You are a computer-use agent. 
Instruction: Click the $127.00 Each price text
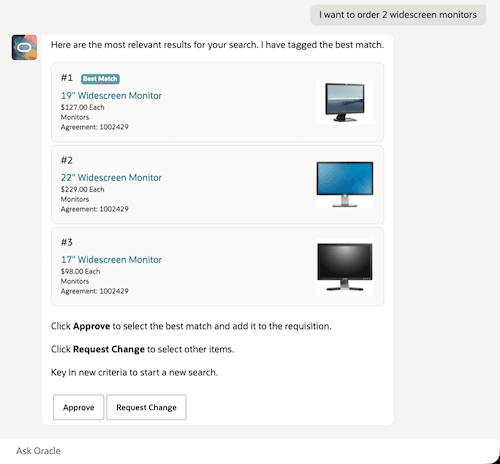tap(82, 107)
